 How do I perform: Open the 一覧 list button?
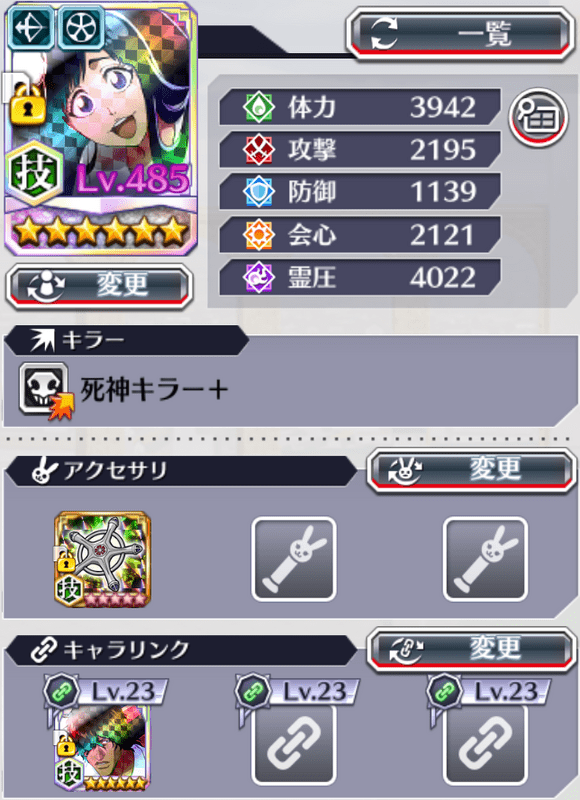(460, 34)
